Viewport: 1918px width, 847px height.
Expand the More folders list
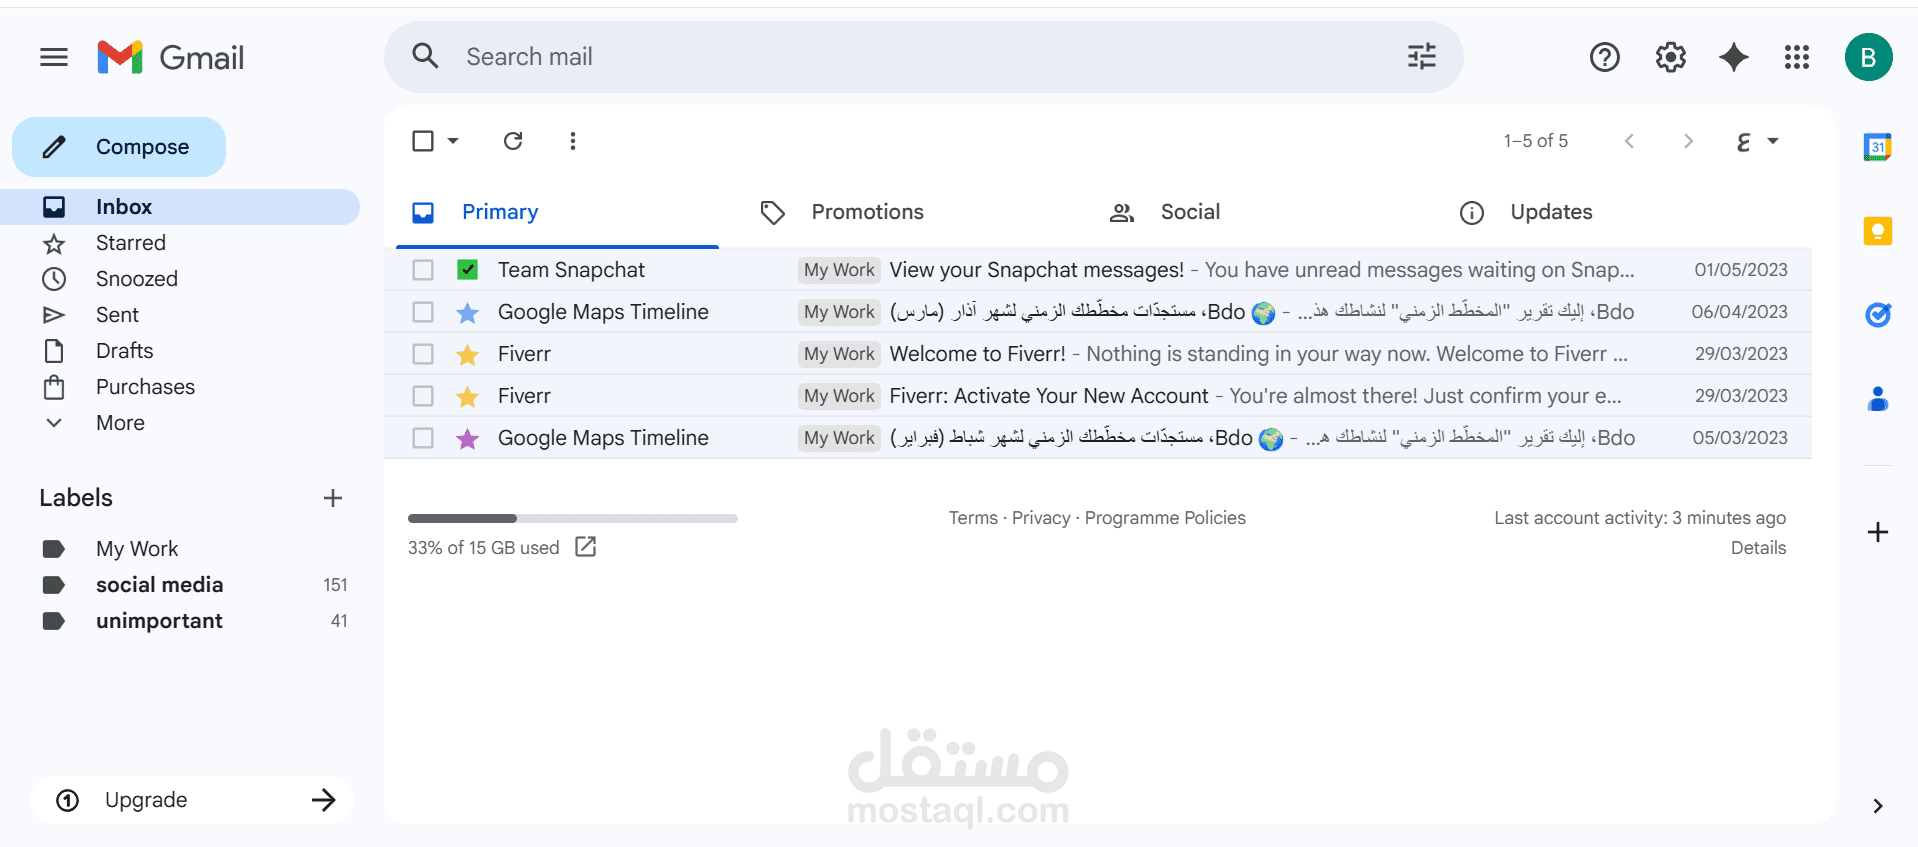(x=120, y=423)
